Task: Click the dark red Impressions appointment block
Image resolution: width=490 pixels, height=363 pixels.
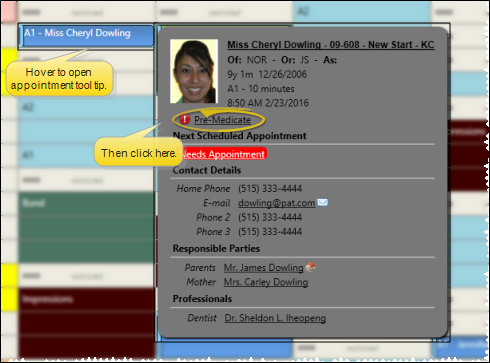Action: 87,323
